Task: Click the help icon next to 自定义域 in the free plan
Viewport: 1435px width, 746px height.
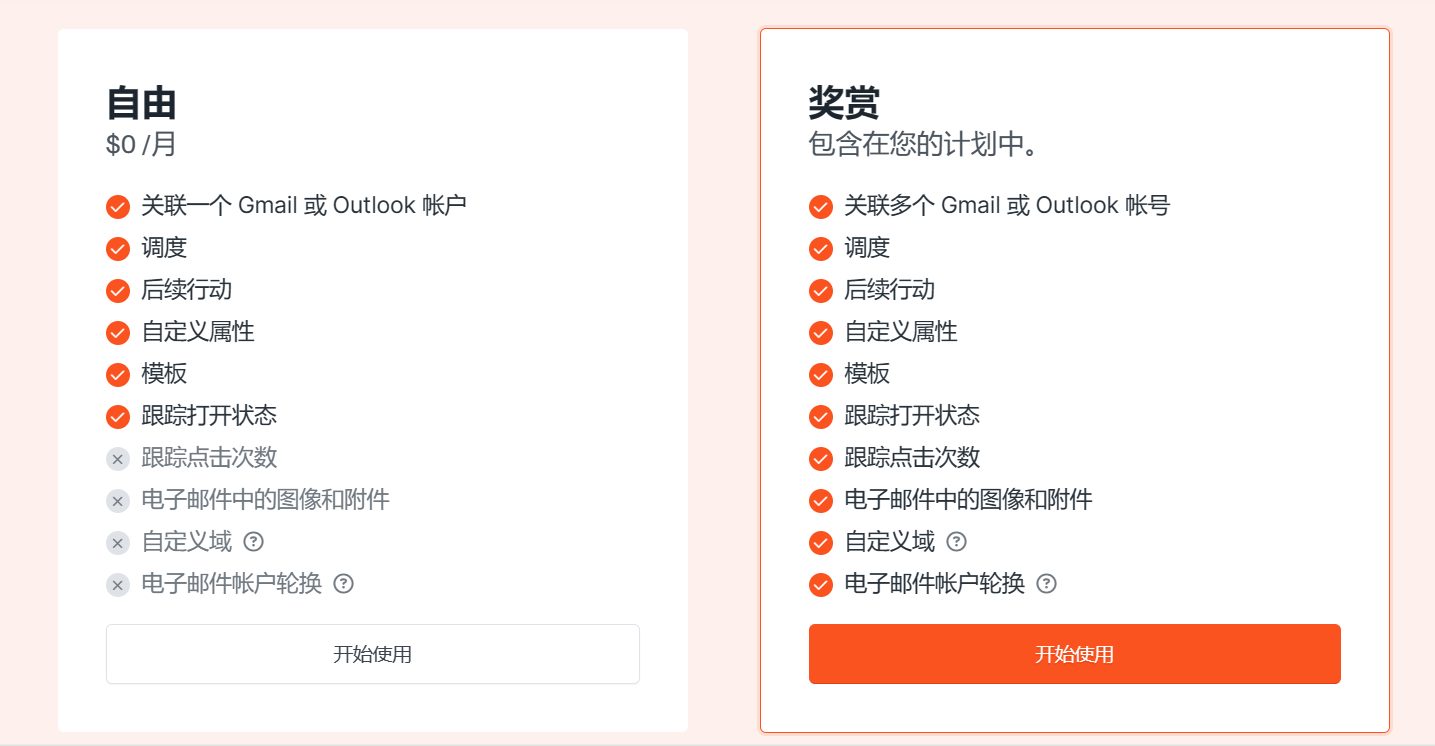Action: coord(254,542)
